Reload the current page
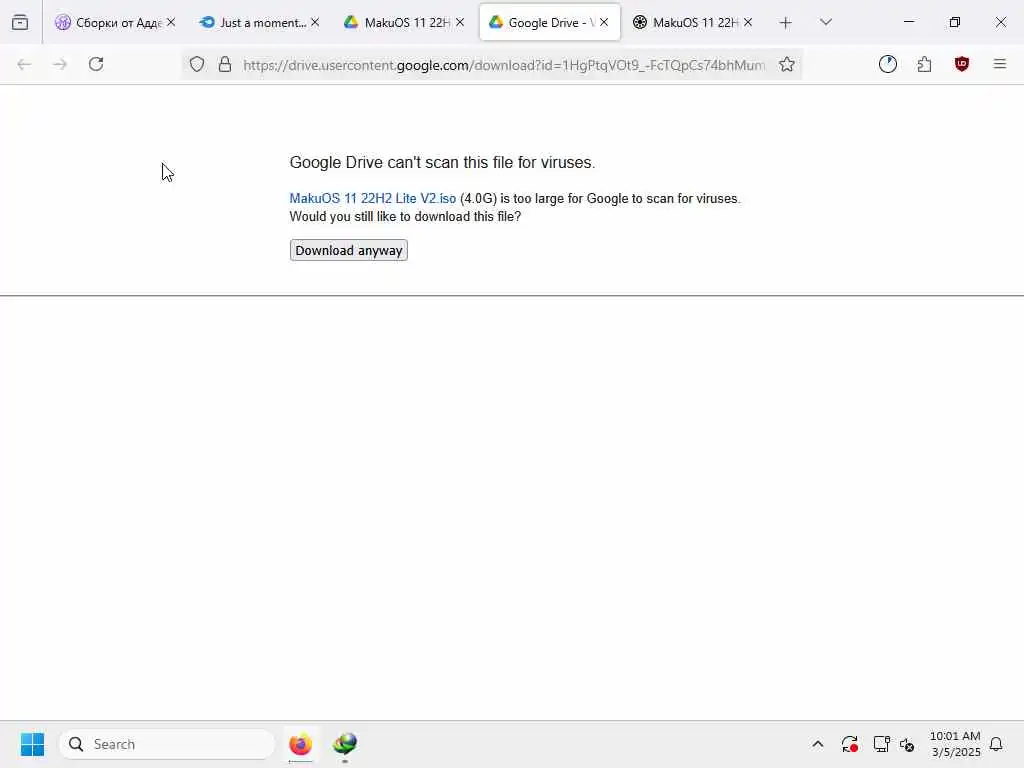This screenshot has width=1024, height=768. tap(96, 64)
